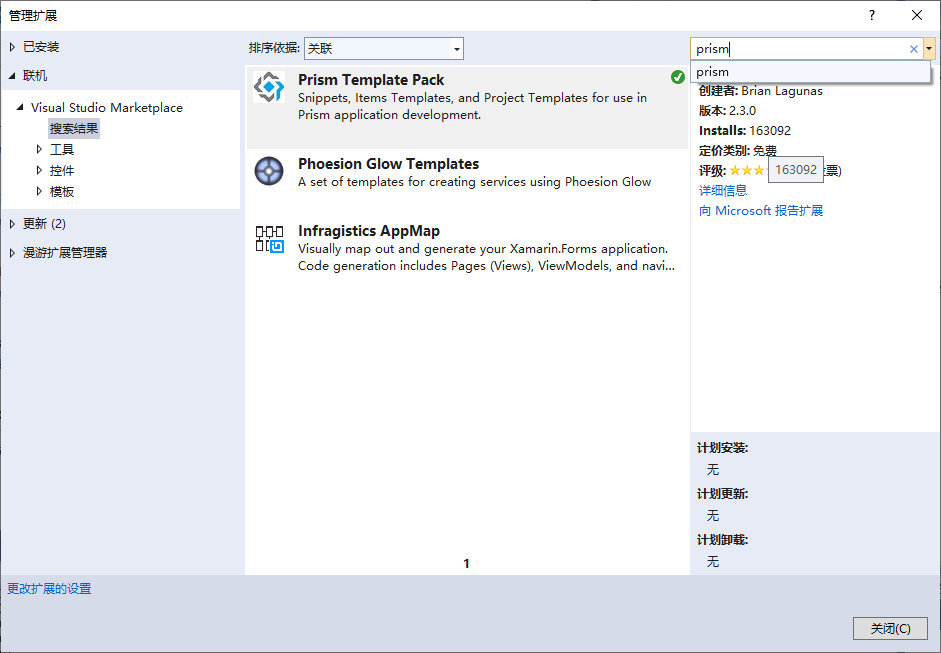This screenshot has width=941, height=653.
Task: Open the search history dropdown arrow
Action: [x=929, y=49]
